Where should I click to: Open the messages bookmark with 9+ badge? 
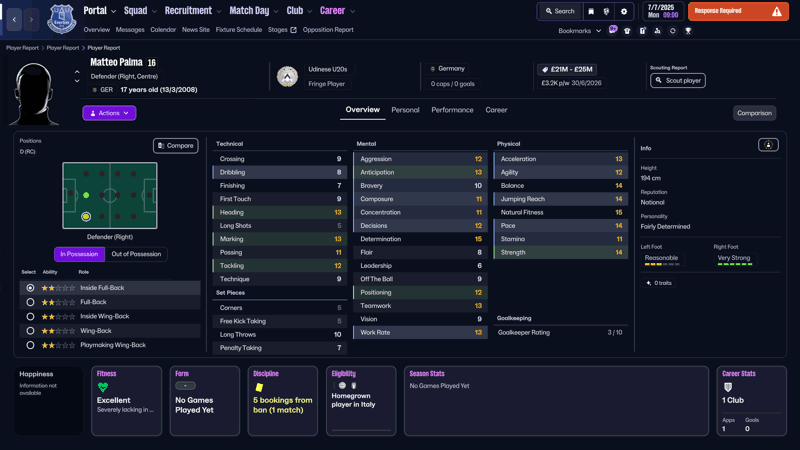pos(613,30)
